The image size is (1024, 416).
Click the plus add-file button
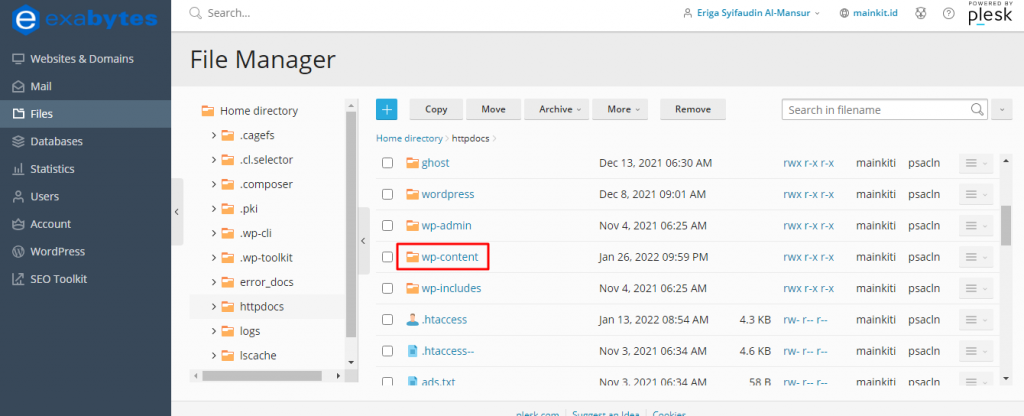(387, 110)
